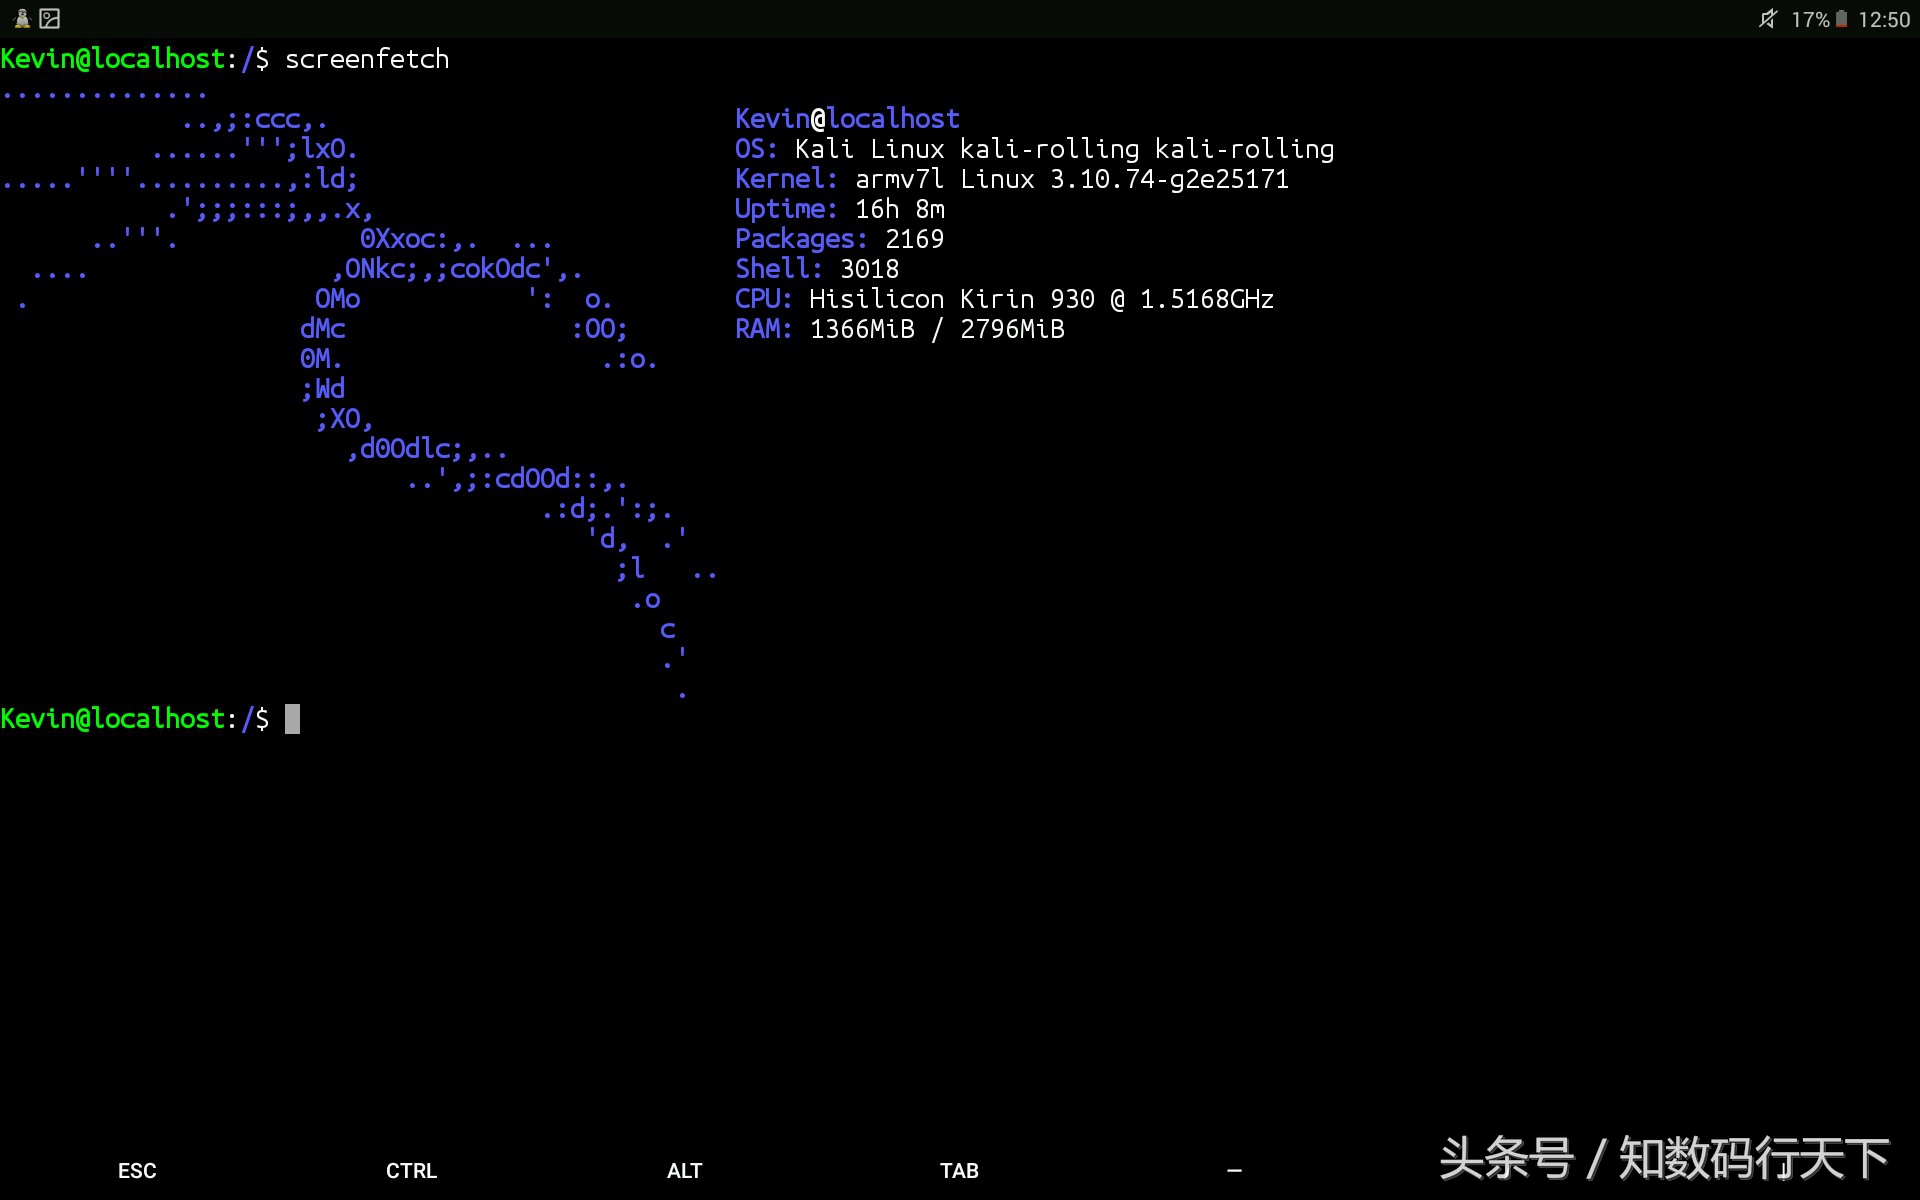Tap the 17% battery percentage indicator

1809,19
